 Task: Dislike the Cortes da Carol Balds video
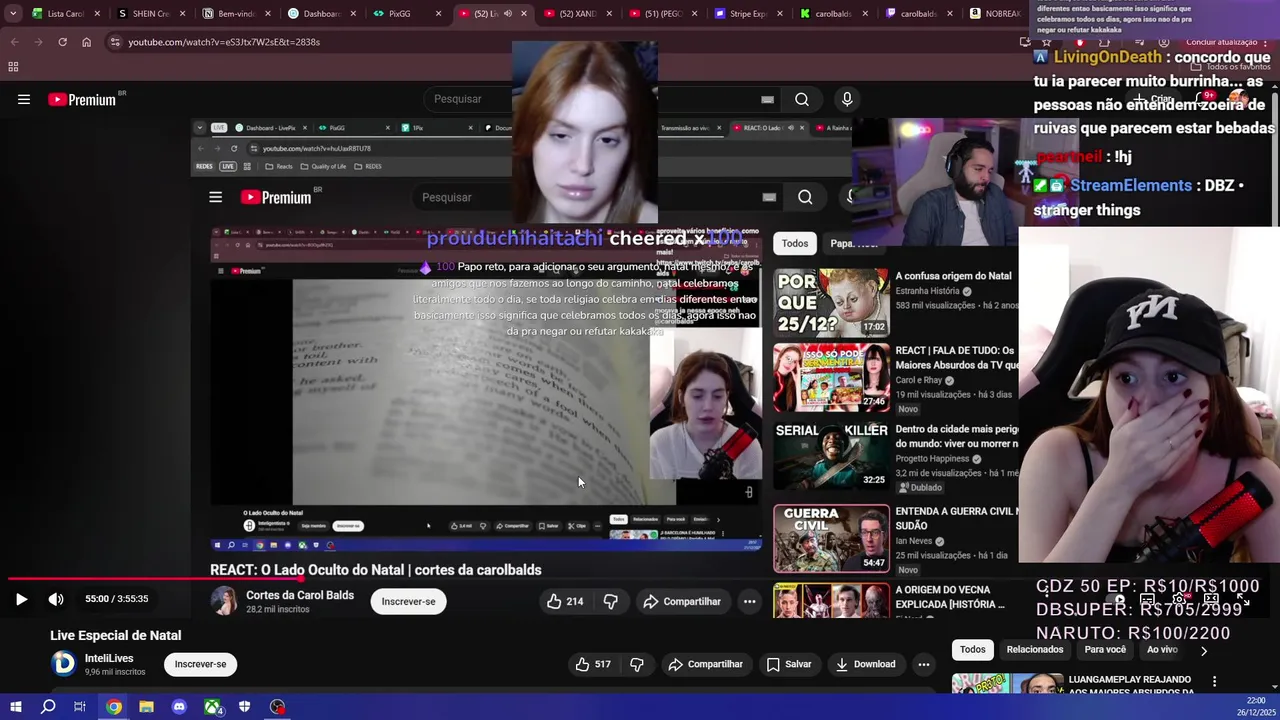point(610,601)
